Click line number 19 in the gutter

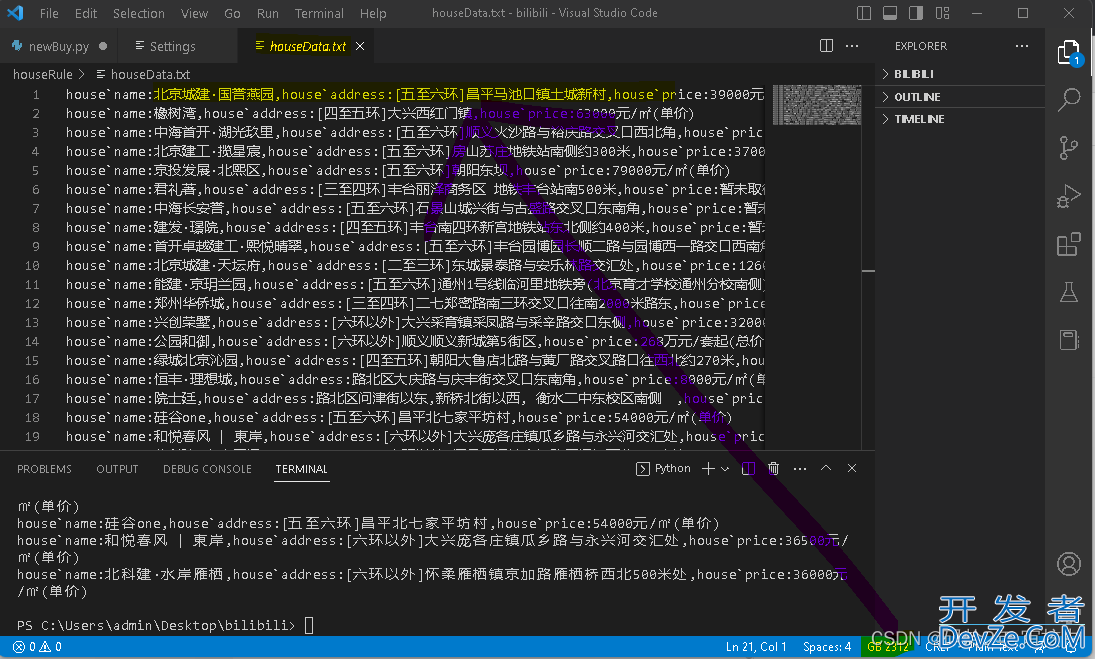tap(32, 436)
